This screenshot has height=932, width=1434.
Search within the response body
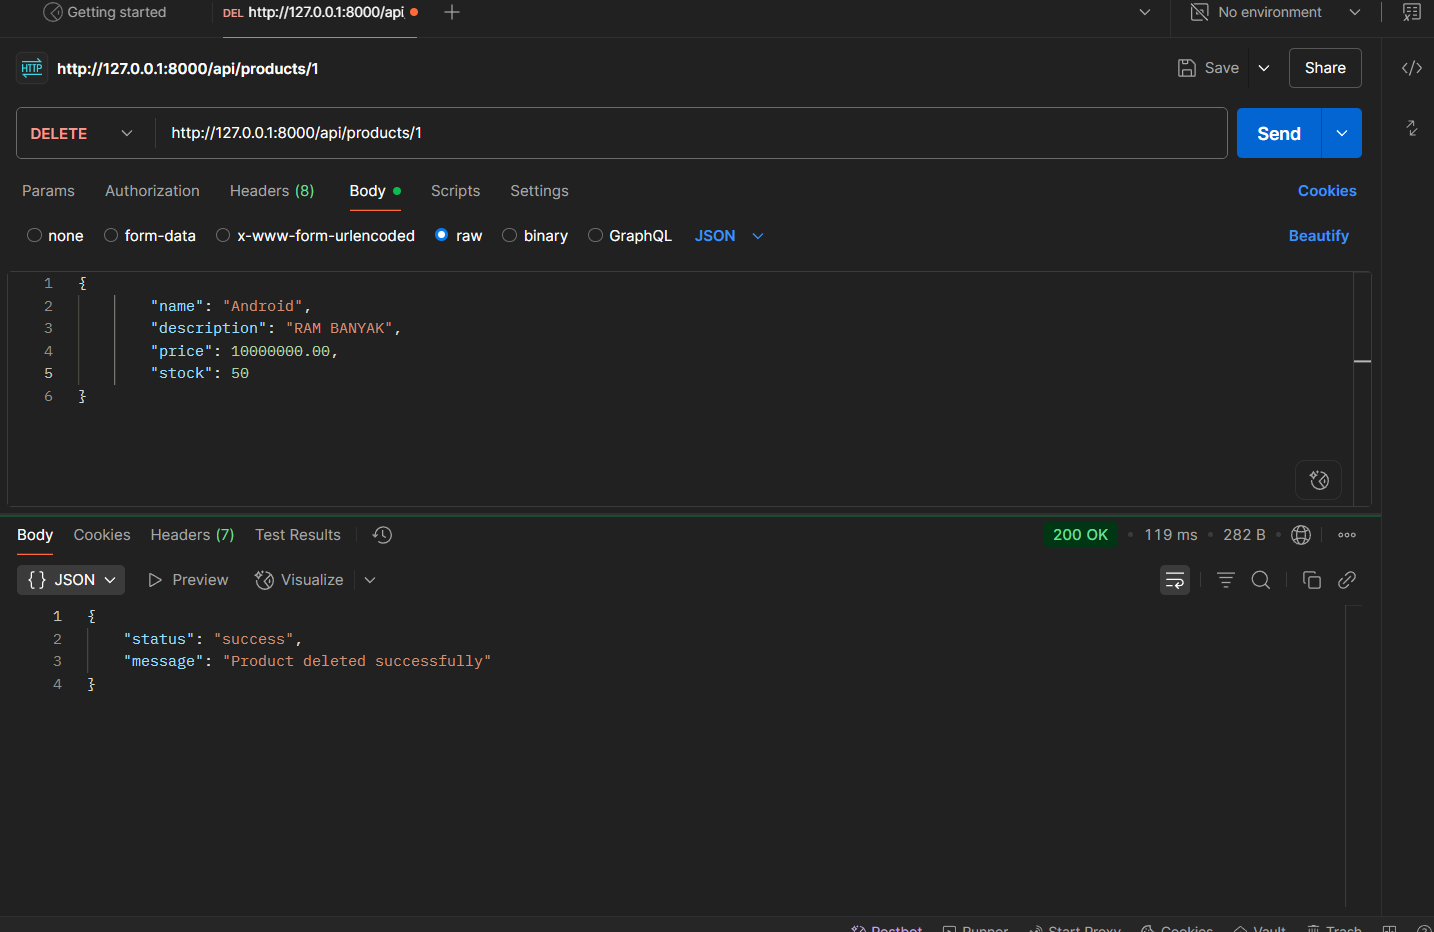click(1260, 580)
